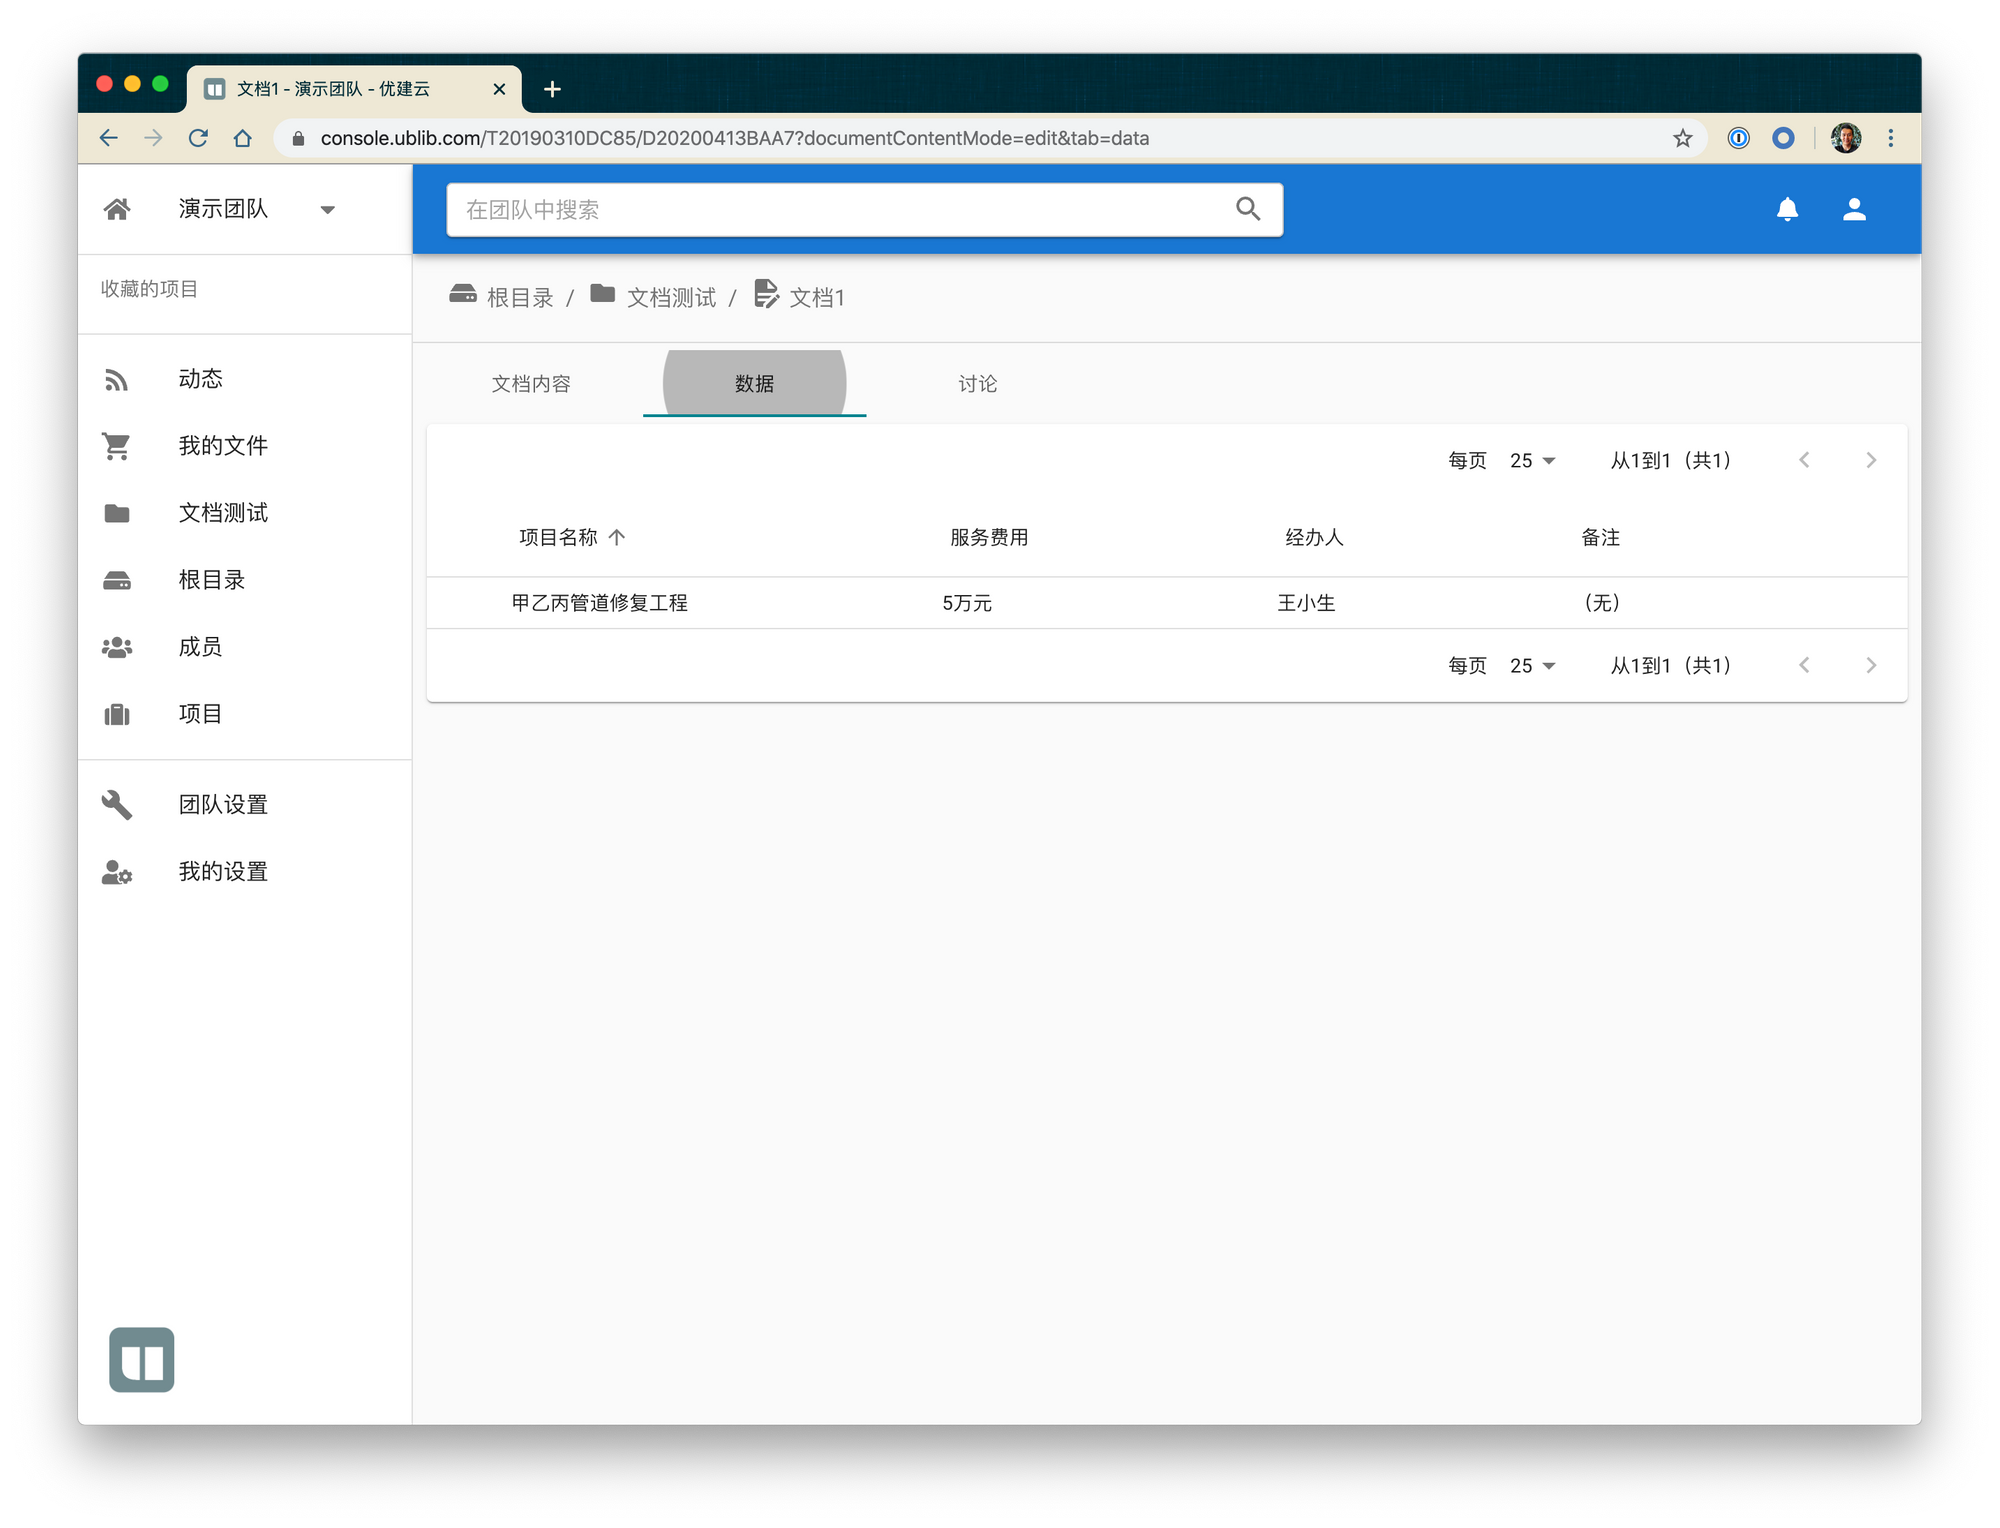The width and height of the screenshot is (2000, 1528).
Task: Open the user account icon in header
Action: (1854, 209)
